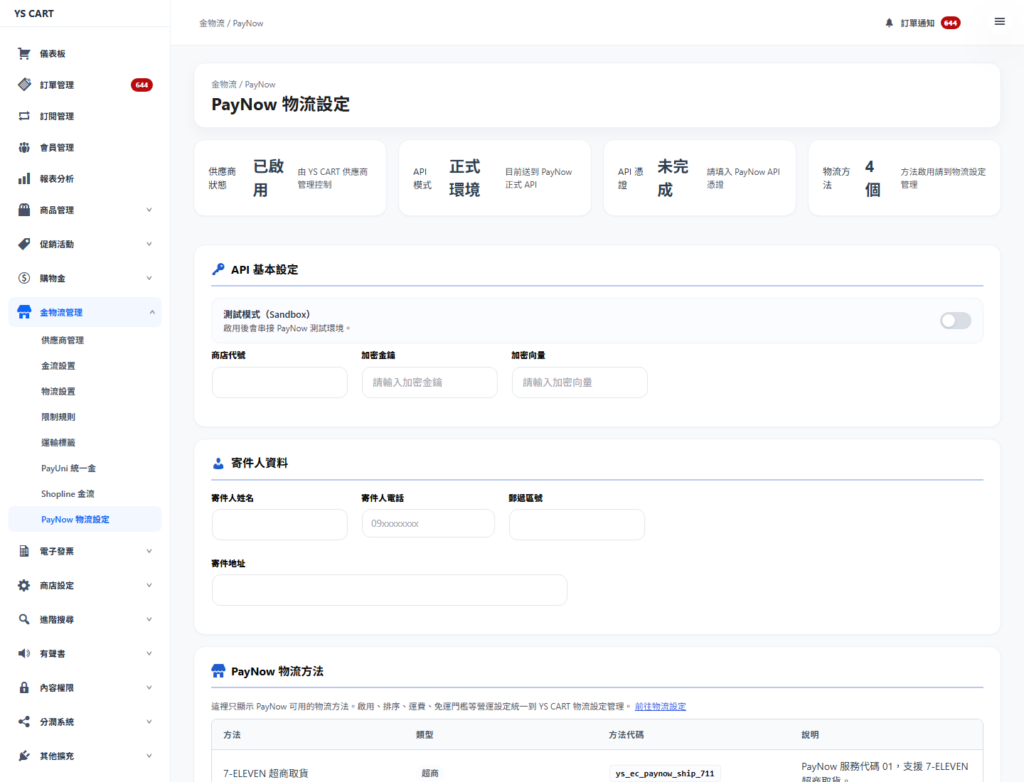
Task: Open 運輸標籤 submenu item
Action: [x=58, y=442]
